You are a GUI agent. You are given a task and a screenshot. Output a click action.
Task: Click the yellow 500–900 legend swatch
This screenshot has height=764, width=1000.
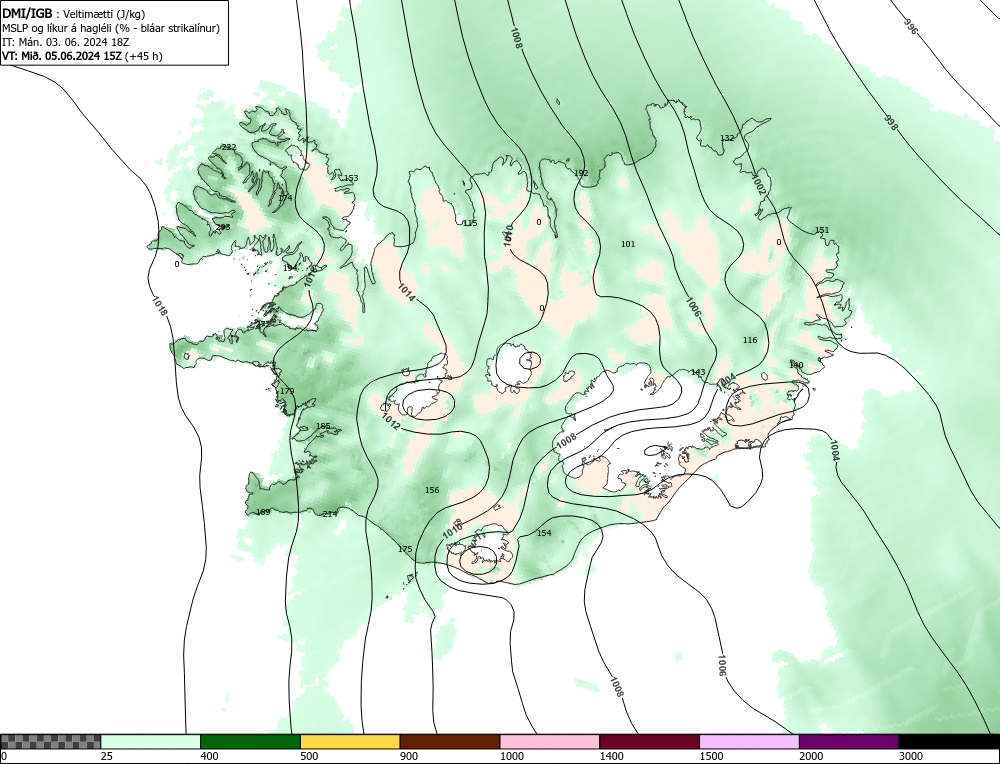pyautogui.click(x=350, y=742)
